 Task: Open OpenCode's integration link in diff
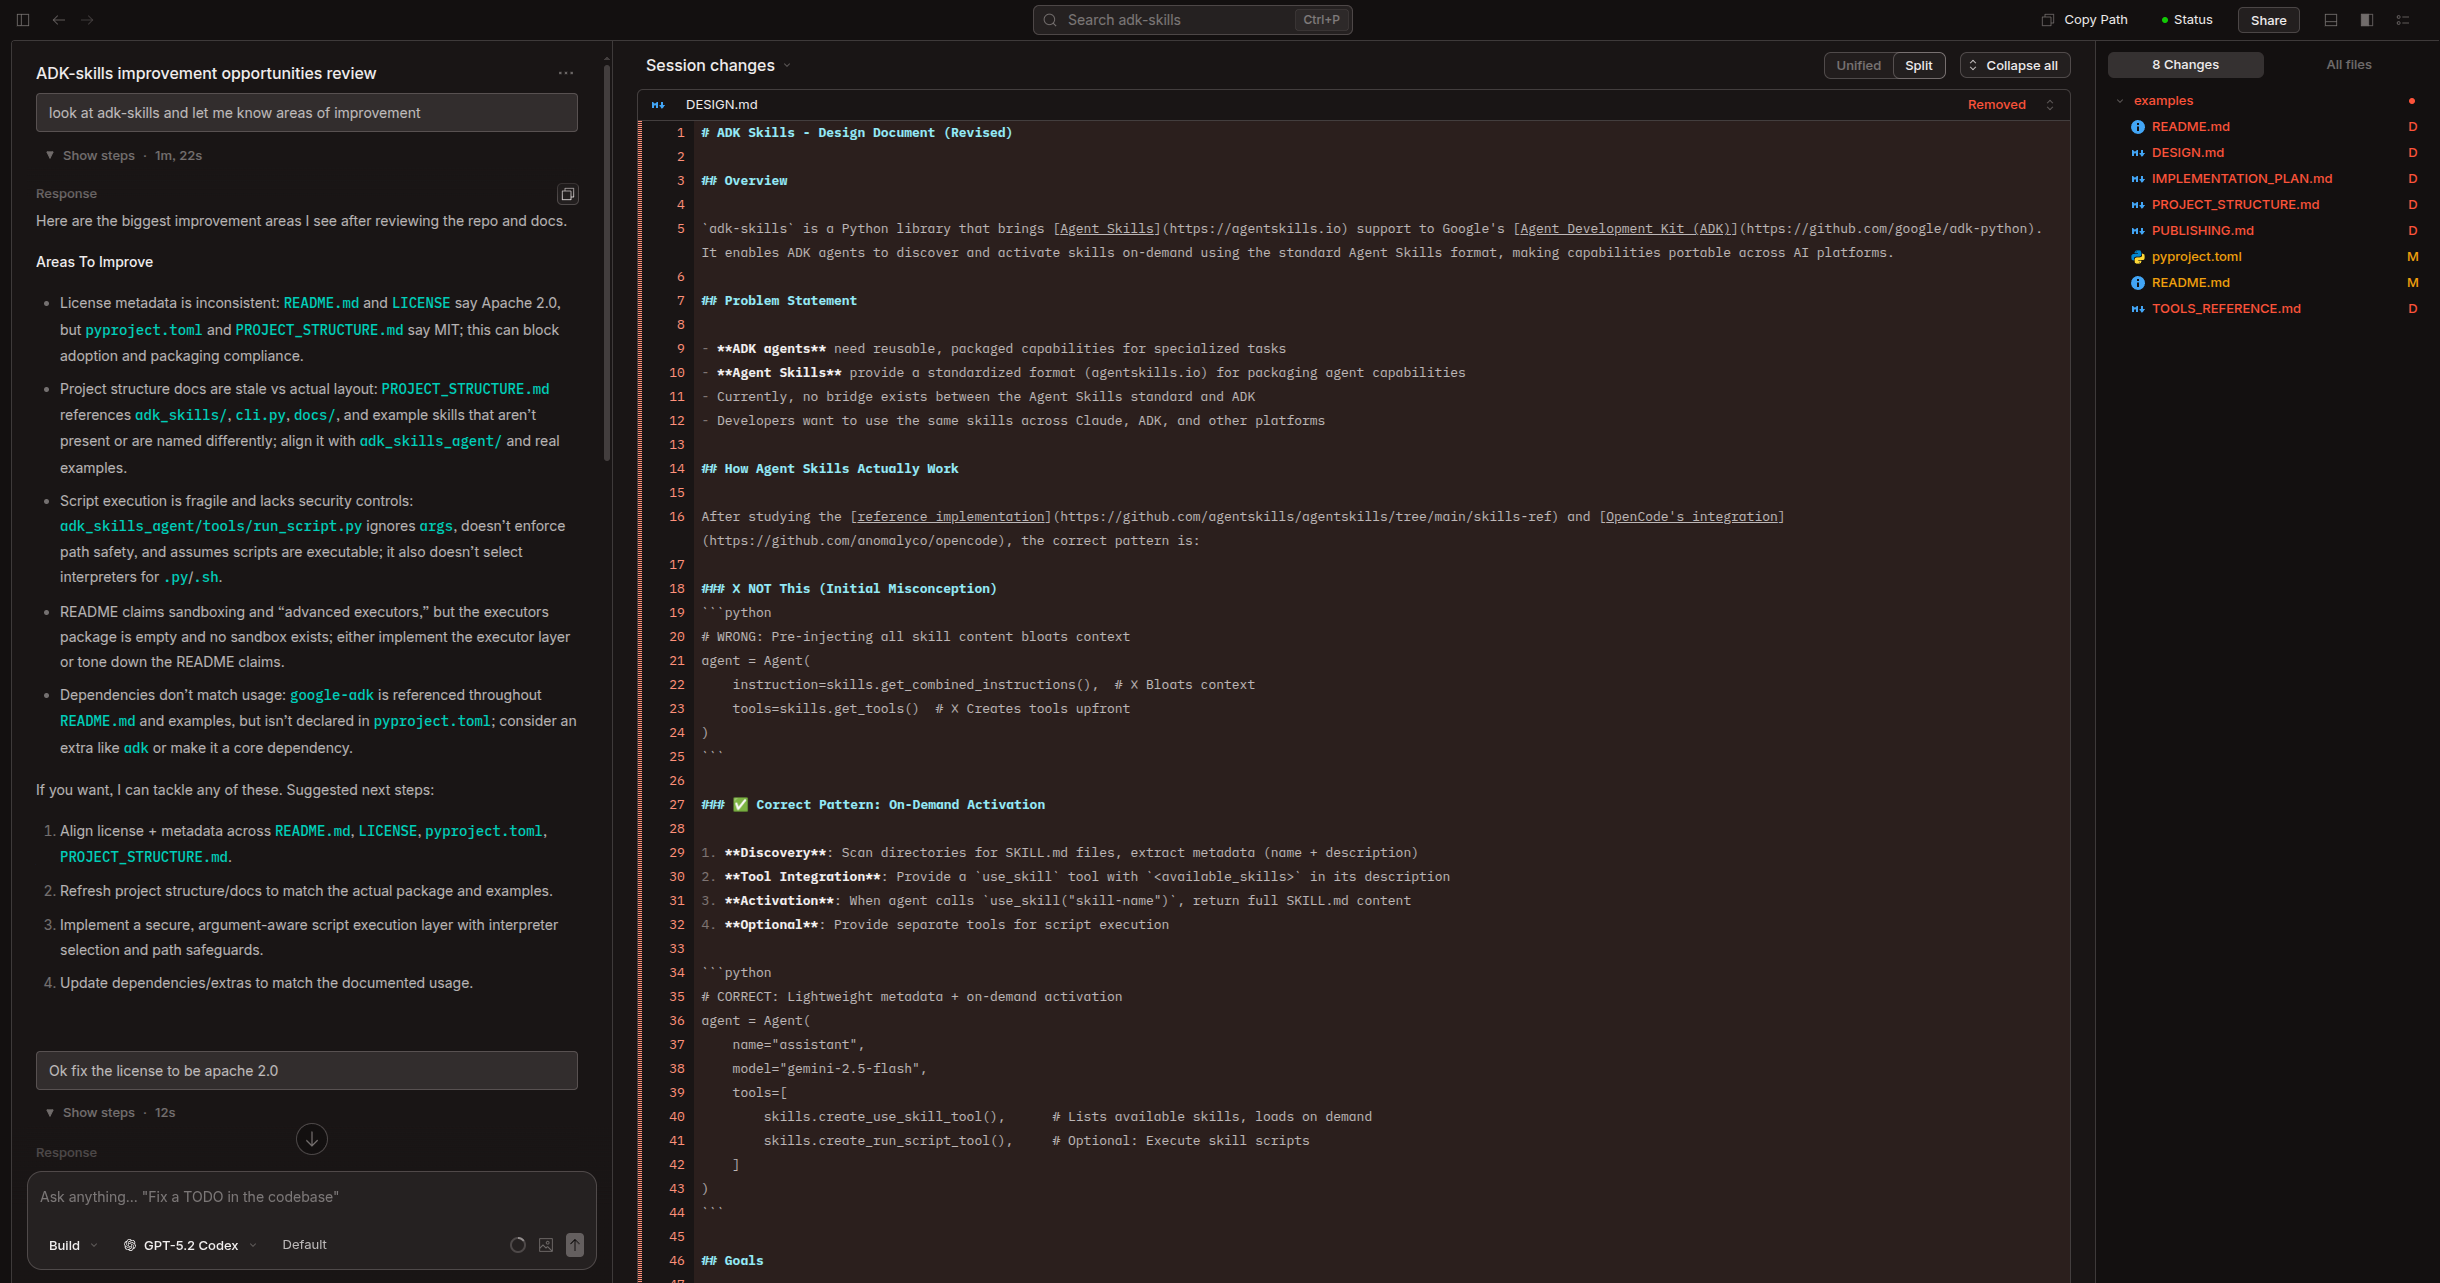coord(1692,517)
